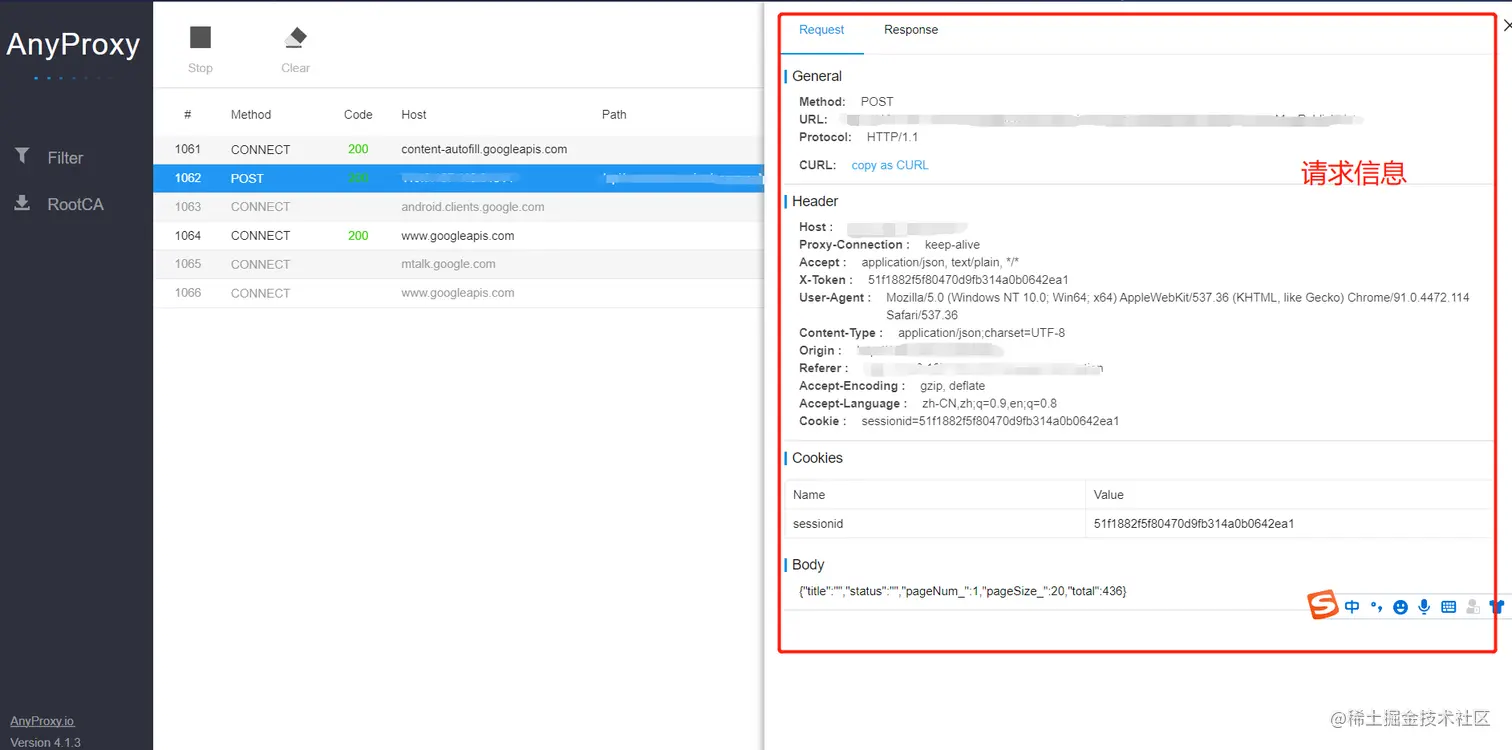Screen dimensions: 1512x750
Task: Click the Cookies section heading
Action: [x=817, y=458]
